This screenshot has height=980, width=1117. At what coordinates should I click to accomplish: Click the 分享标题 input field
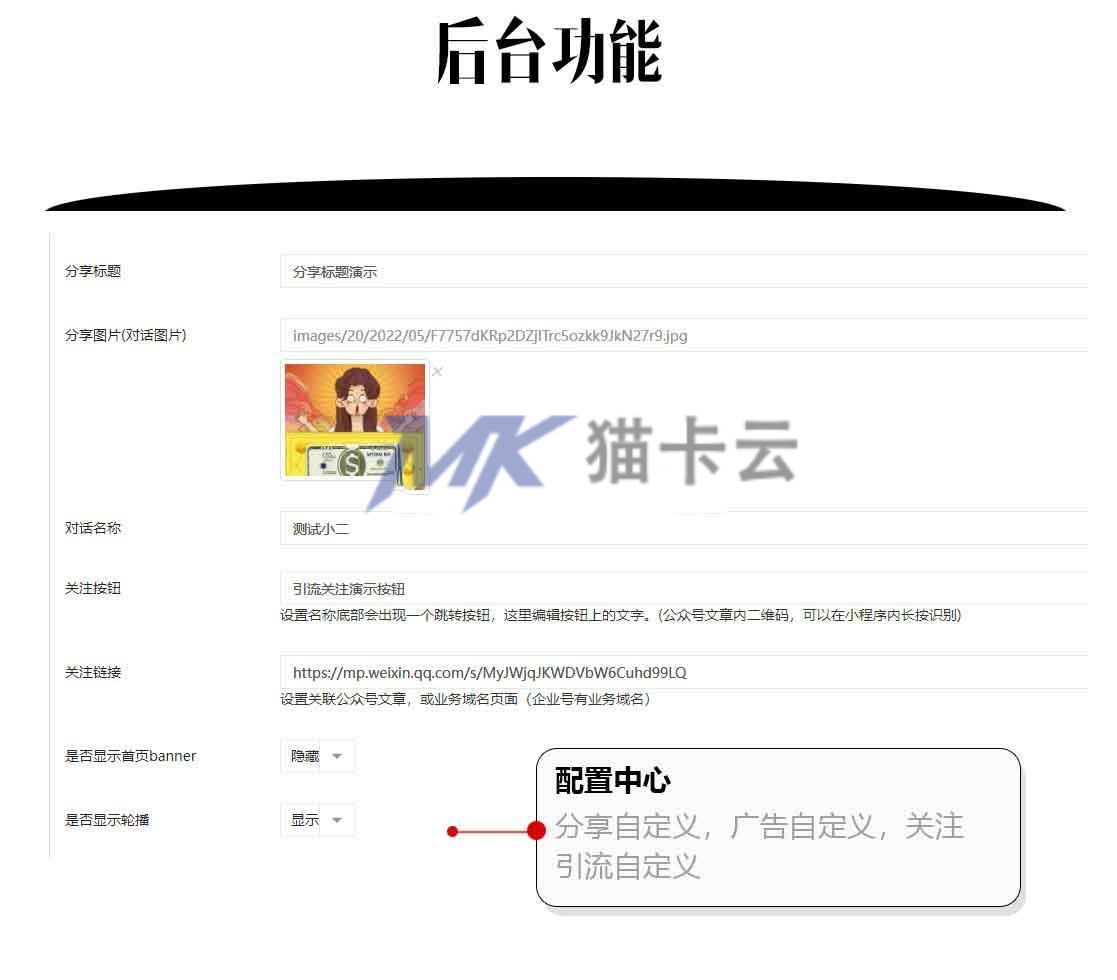(684, 271)
